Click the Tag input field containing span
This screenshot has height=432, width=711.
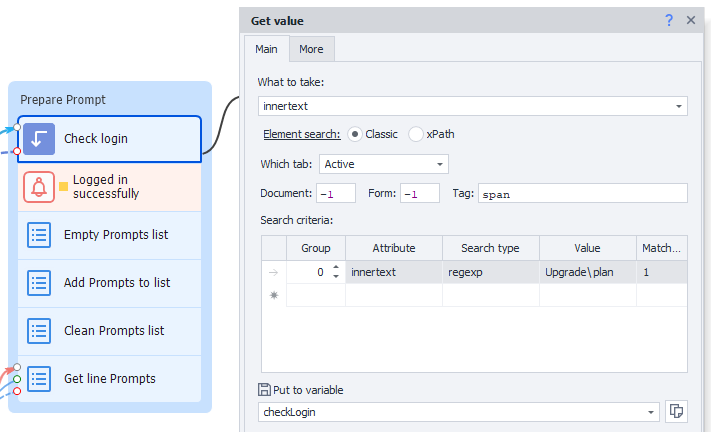pos(582,194)
